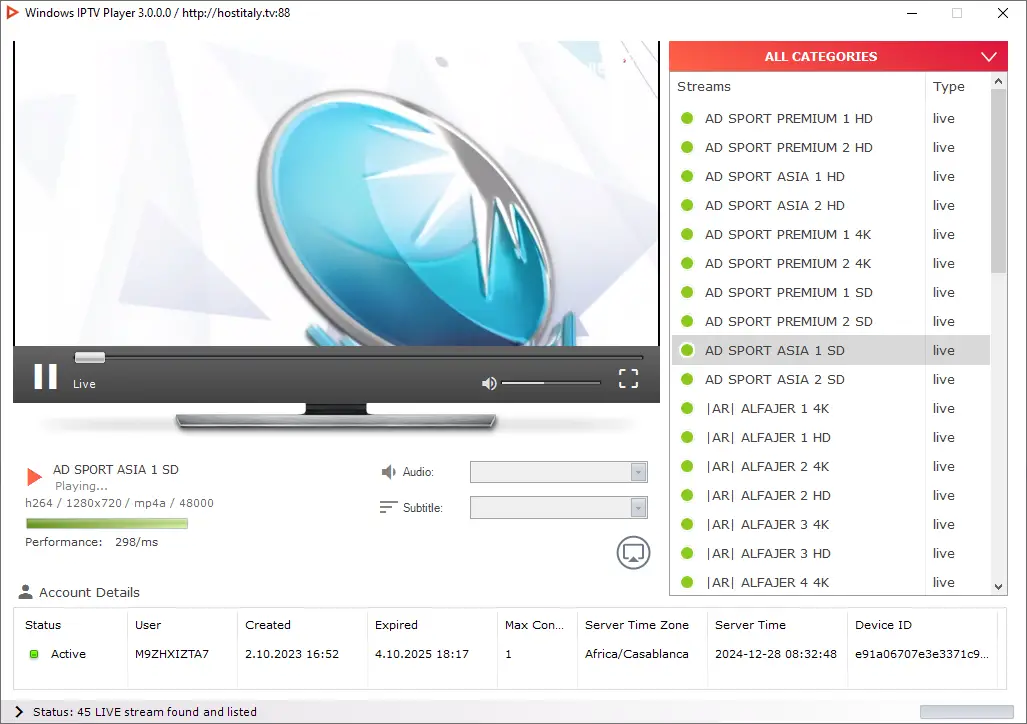1027x724 pixels.
Task: Select the AD SPORT PREMIUM 2 HD stream
Action: point(830,147)
